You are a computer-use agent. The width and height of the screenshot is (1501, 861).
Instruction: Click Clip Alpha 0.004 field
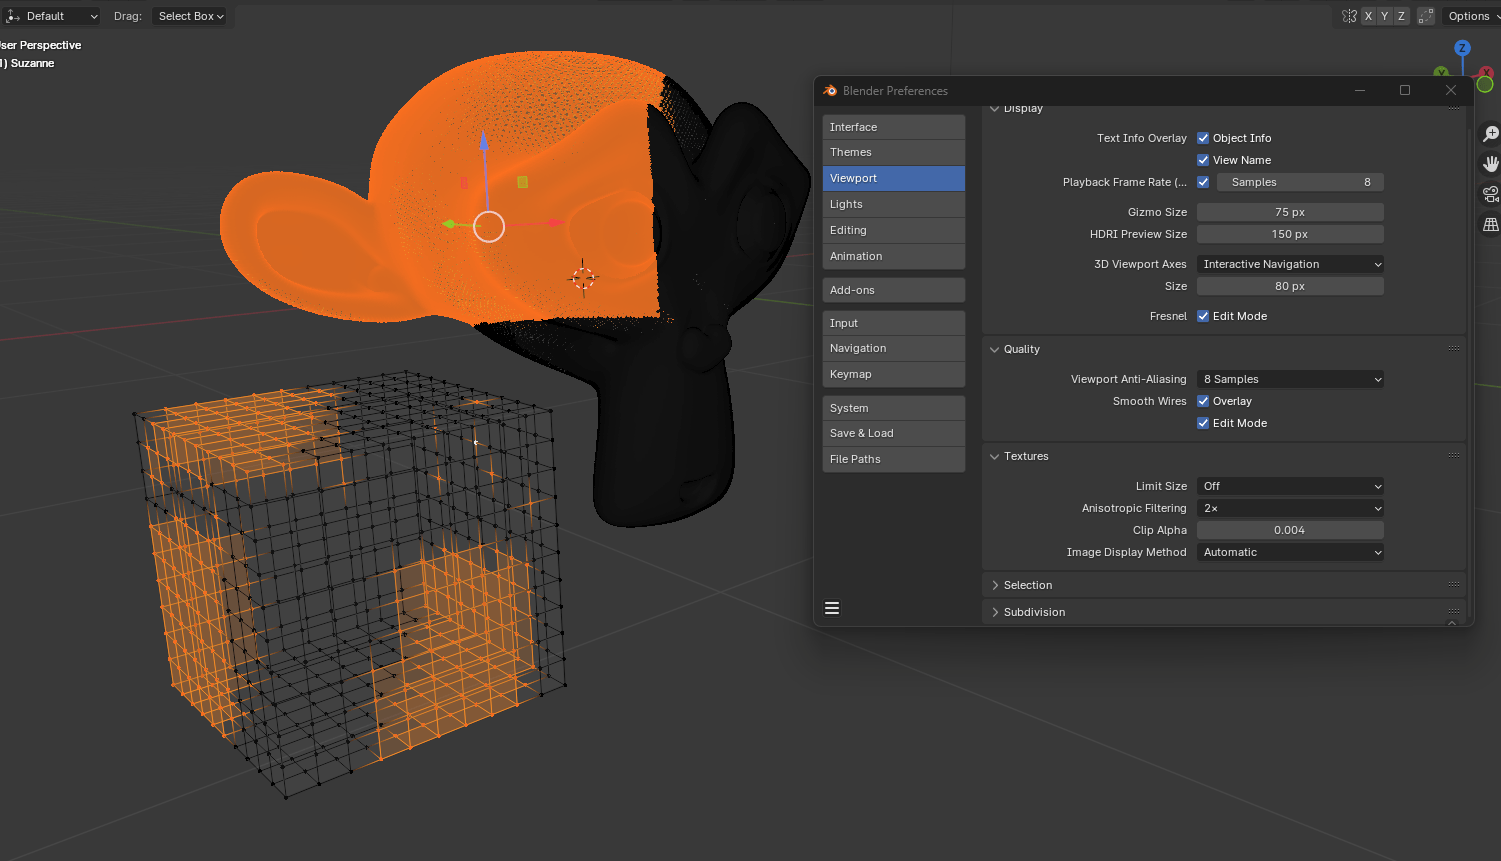click(1290, 530)
